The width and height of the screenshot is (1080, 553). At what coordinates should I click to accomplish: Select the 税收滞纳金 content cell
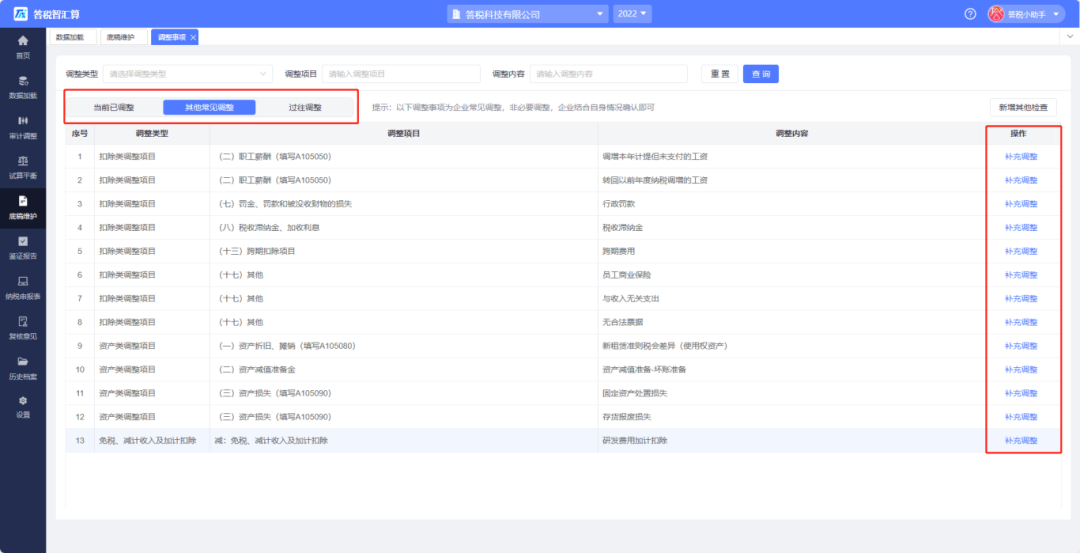pos(791,227)
